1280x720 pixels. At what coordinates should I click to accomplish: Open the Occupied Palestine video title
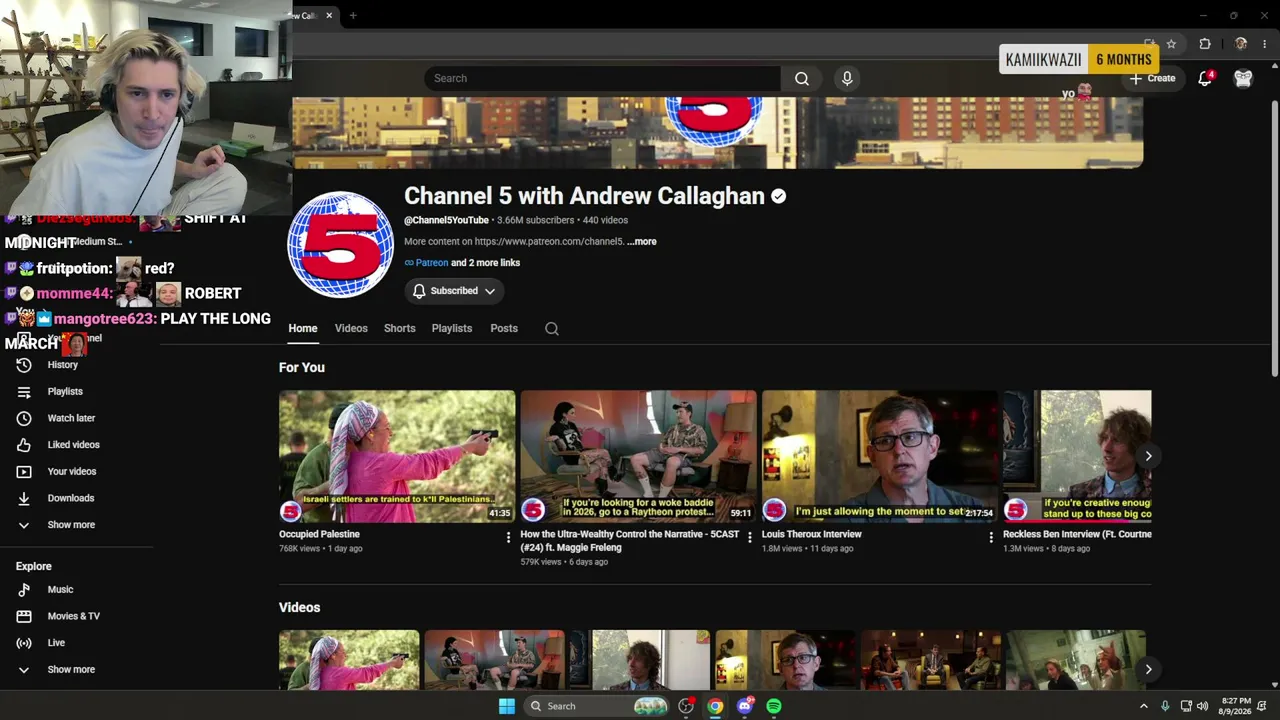pyautogui.click(x=319, y=534)
